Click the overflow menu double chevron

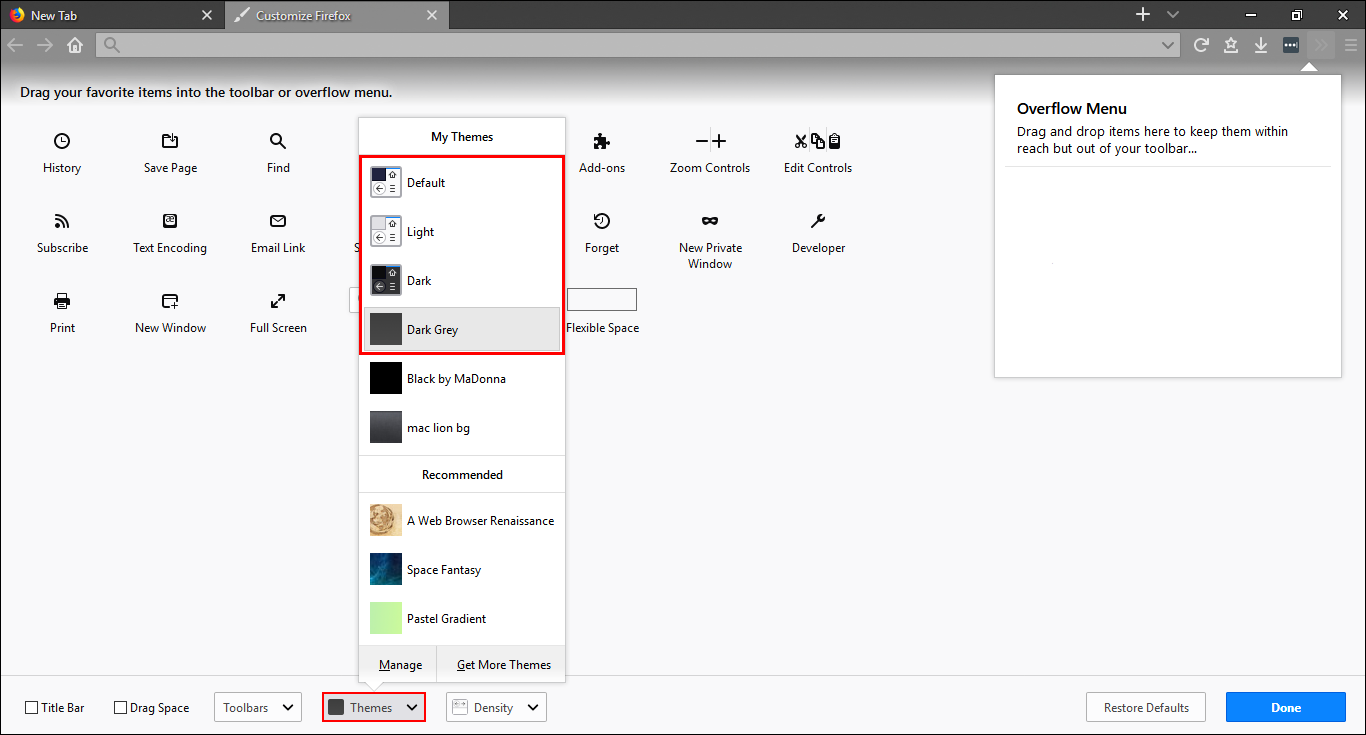[1322, 45]
